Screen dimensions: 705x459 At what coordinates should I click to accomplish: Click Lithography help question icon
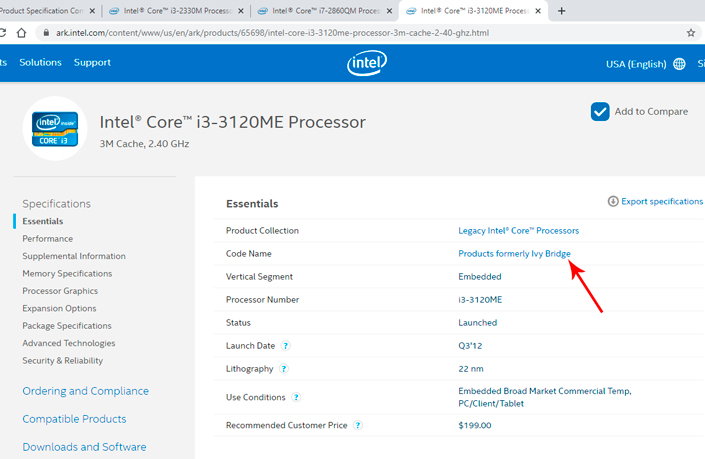pyautogui.click(x=283, y=369)
